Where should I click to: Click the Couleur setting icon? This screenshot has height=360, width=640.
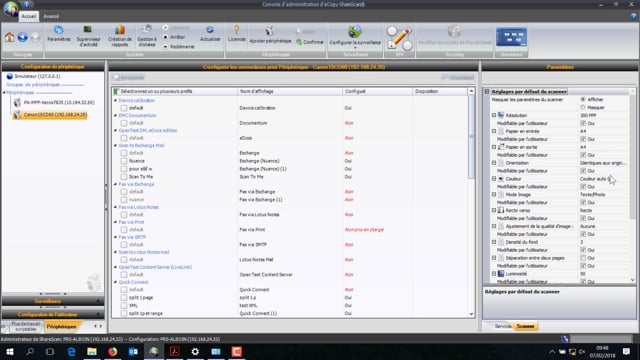501,179
